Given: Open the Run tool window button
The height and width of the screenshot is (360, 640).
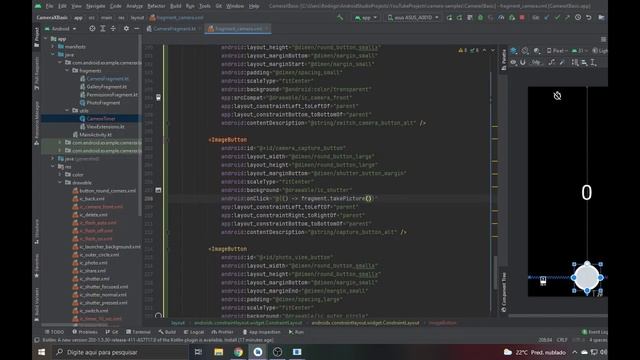Looking at the screenshot, I should click(x=296, y=332).
